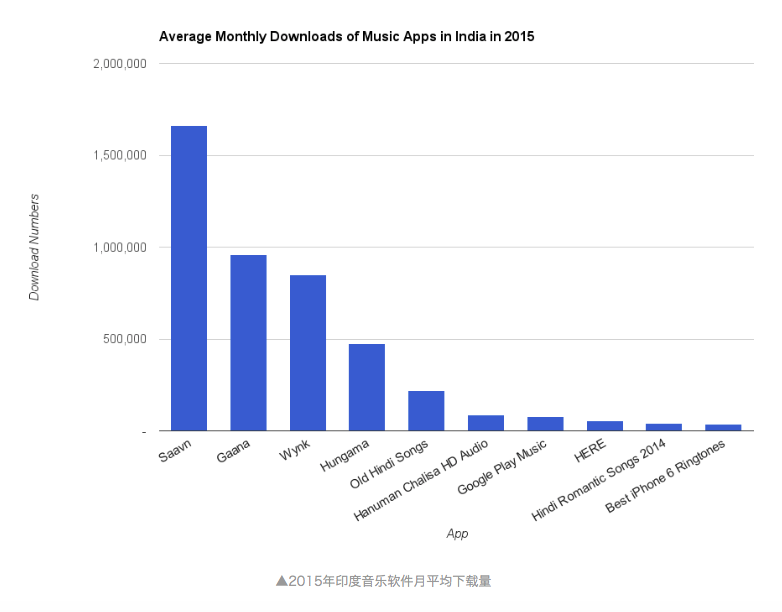Click the Saavn axis label

point(175,451)
